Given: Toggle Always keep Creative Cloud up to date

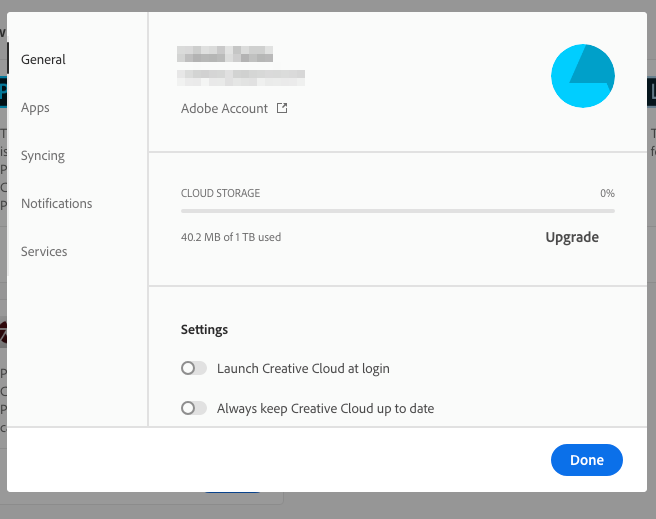Looking at the screenshot, I should [x=193, y=408].
